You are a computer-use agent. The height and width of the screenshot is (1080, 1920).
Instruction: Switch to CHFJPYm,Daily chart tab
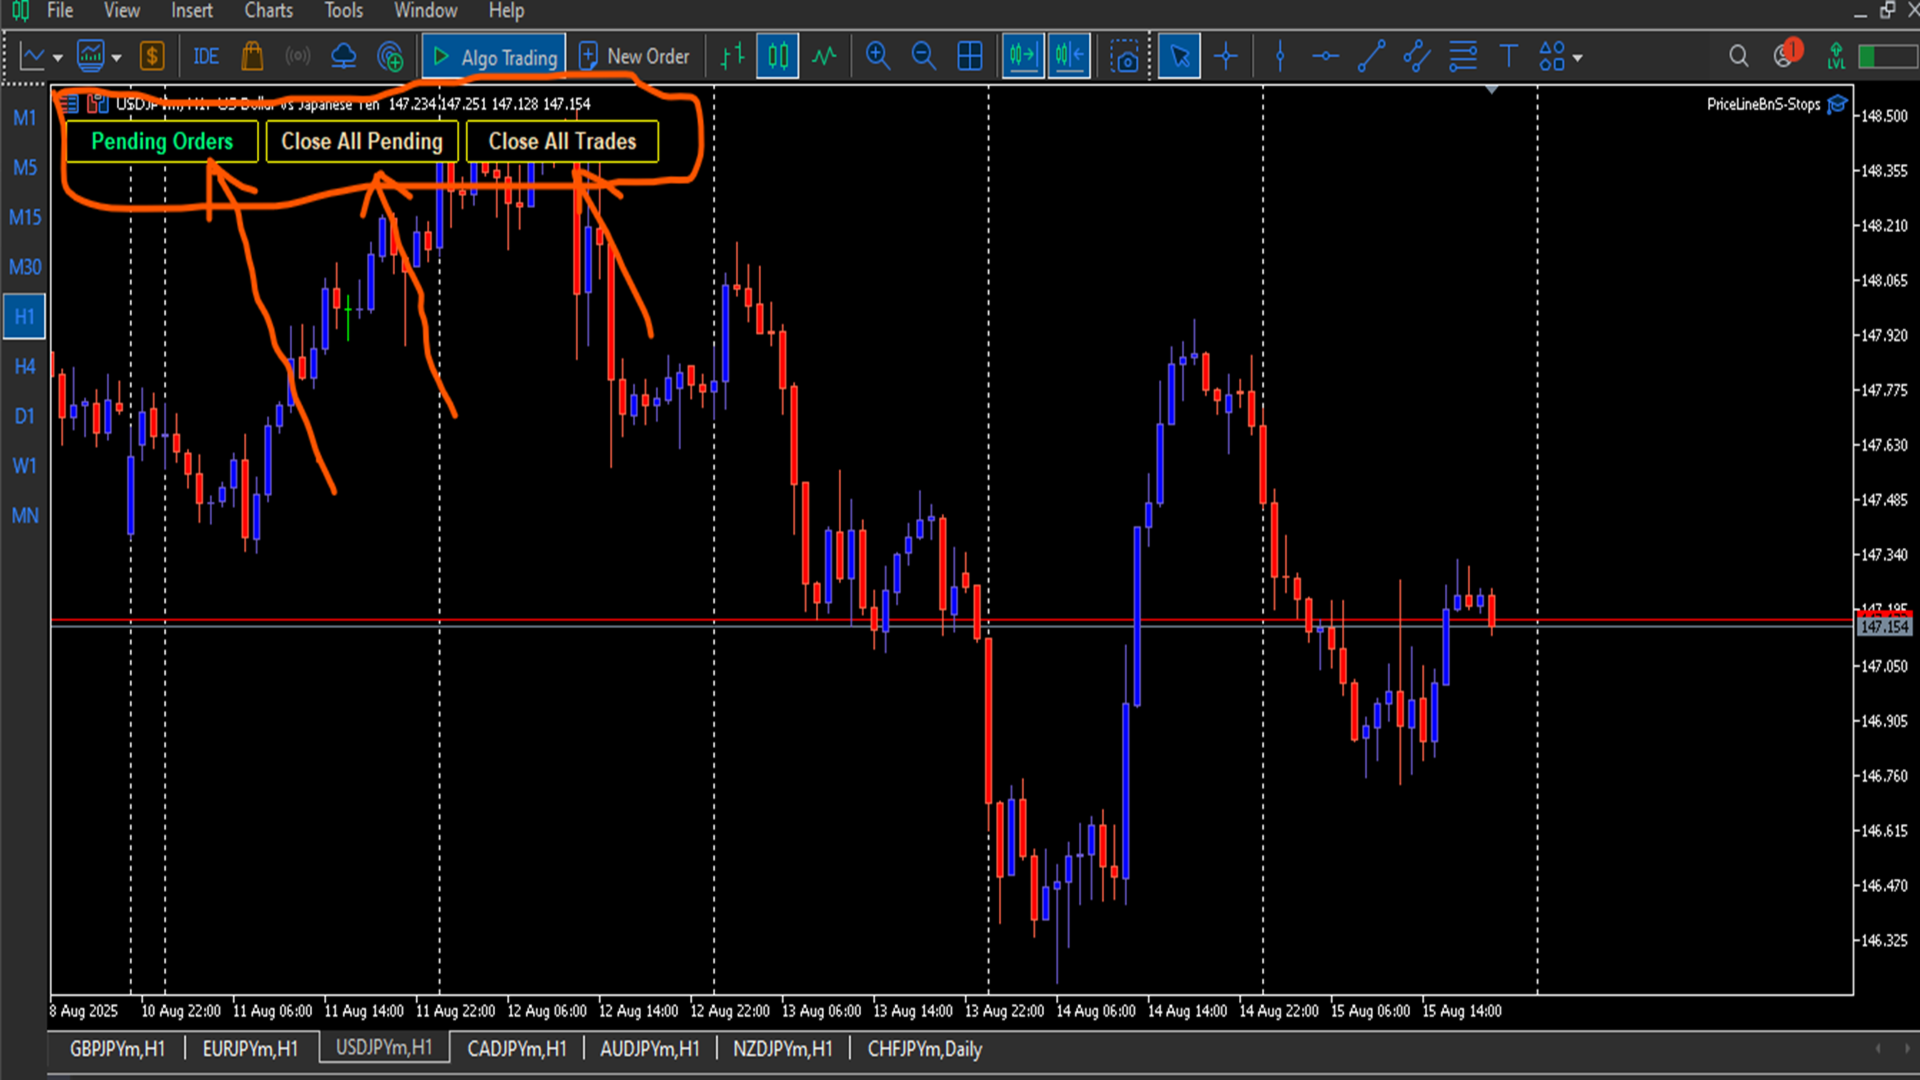(924, 1049)
